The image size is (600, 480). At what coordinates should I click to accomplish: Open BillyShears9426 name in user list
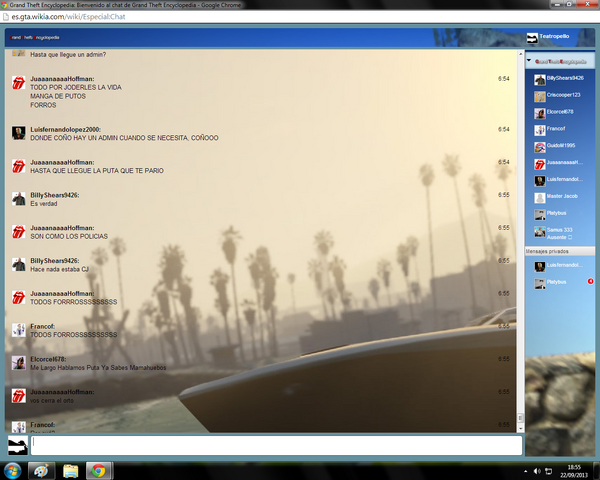(x=565, y=78)
